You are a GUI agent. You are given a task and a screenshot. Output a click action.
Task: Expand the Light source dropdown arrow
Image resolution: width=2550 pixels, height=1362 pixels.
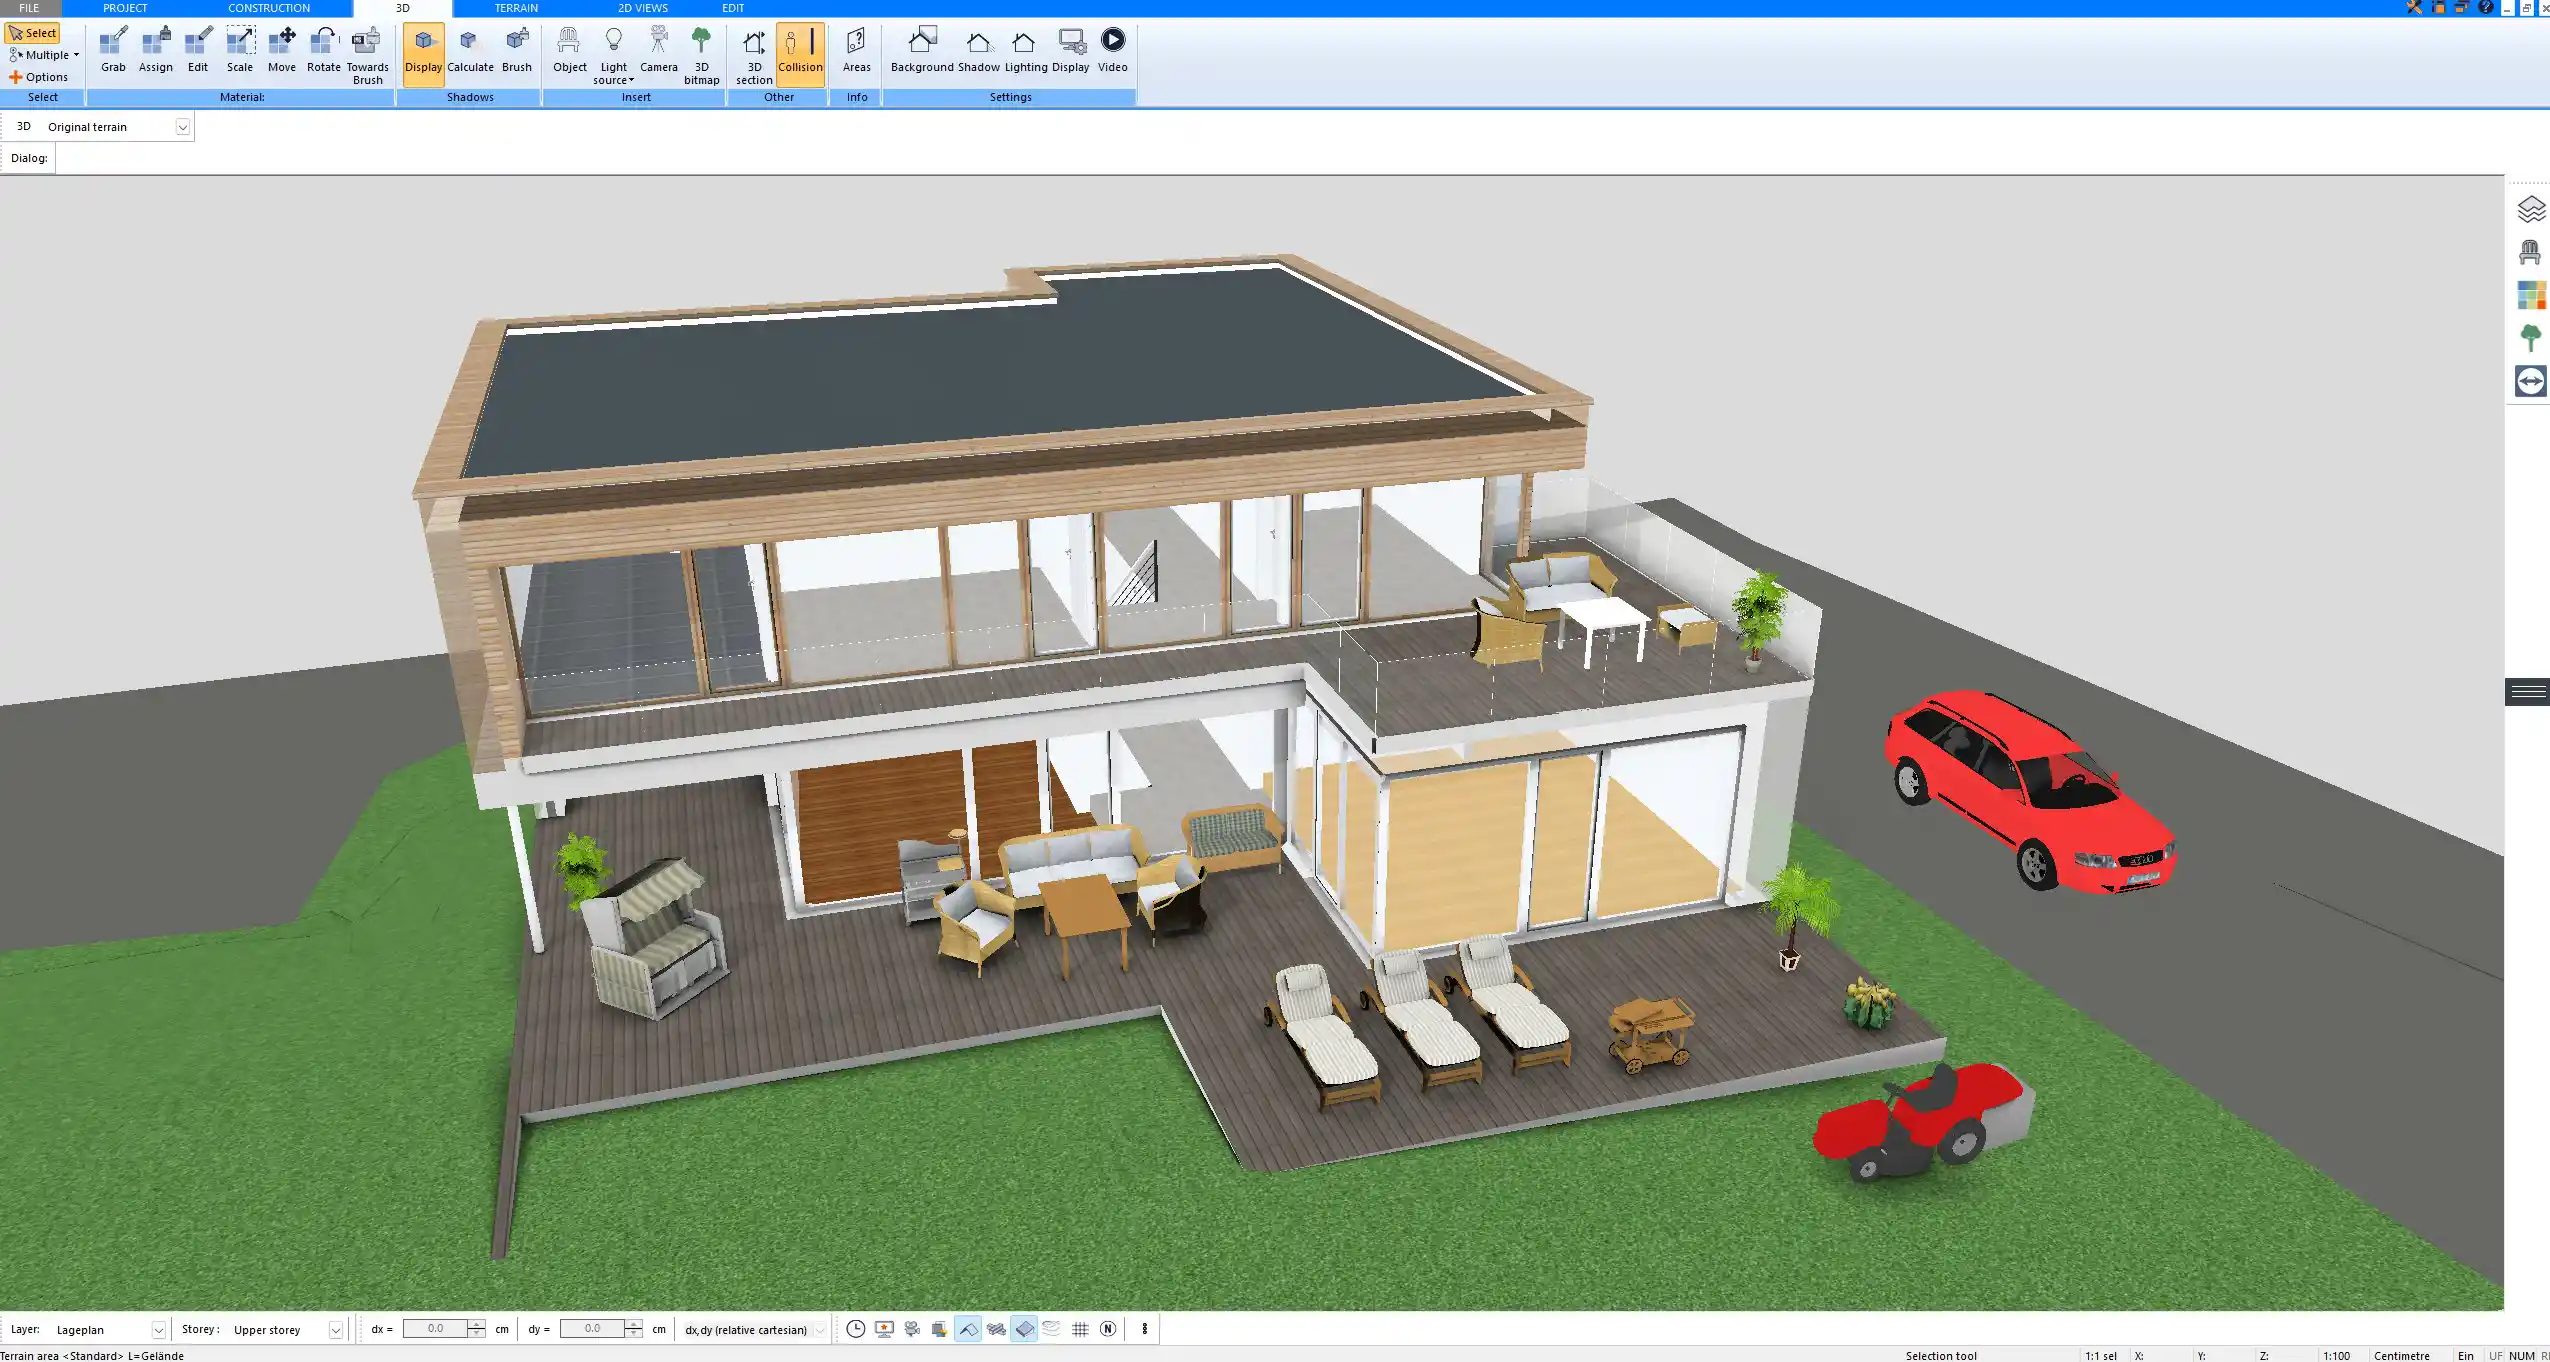point(631,80)
